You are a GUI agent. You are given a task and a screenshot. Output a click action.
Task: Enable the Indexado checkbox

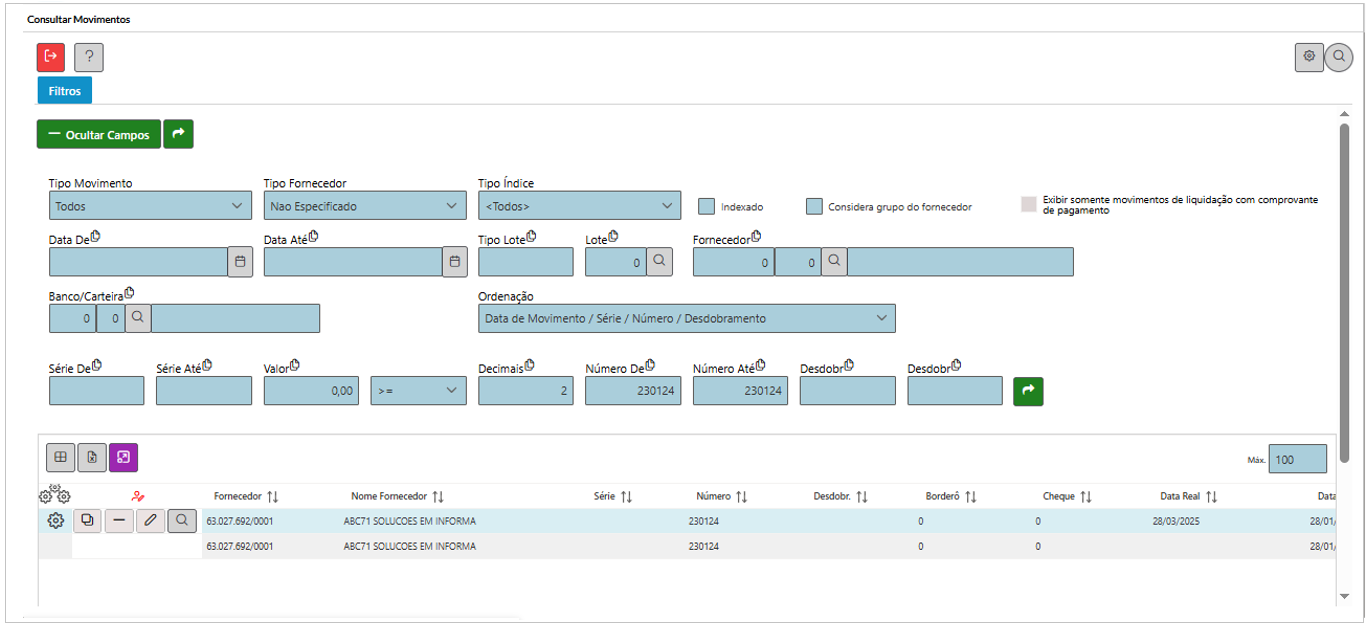click(707, 207)
